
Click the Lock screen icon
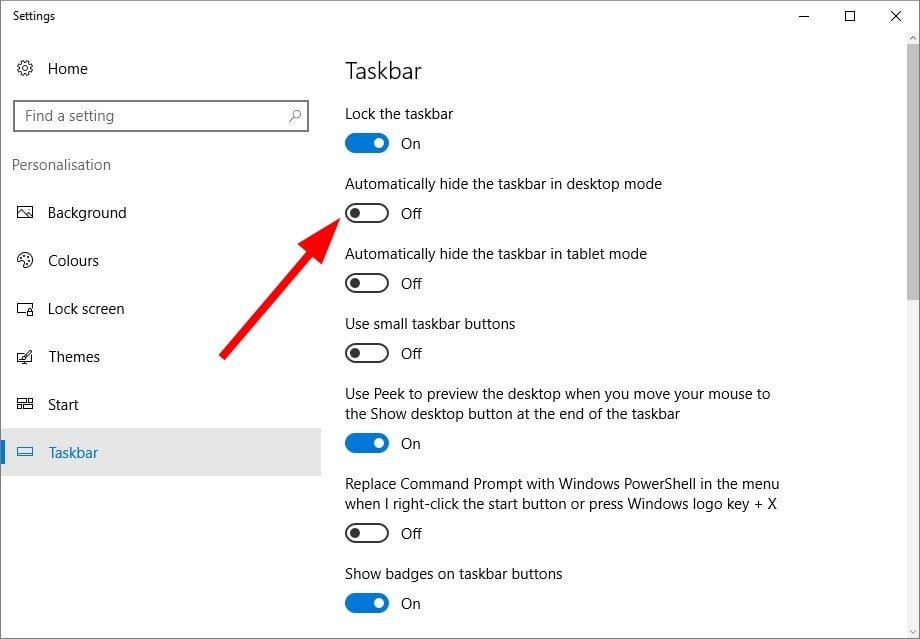25,309
